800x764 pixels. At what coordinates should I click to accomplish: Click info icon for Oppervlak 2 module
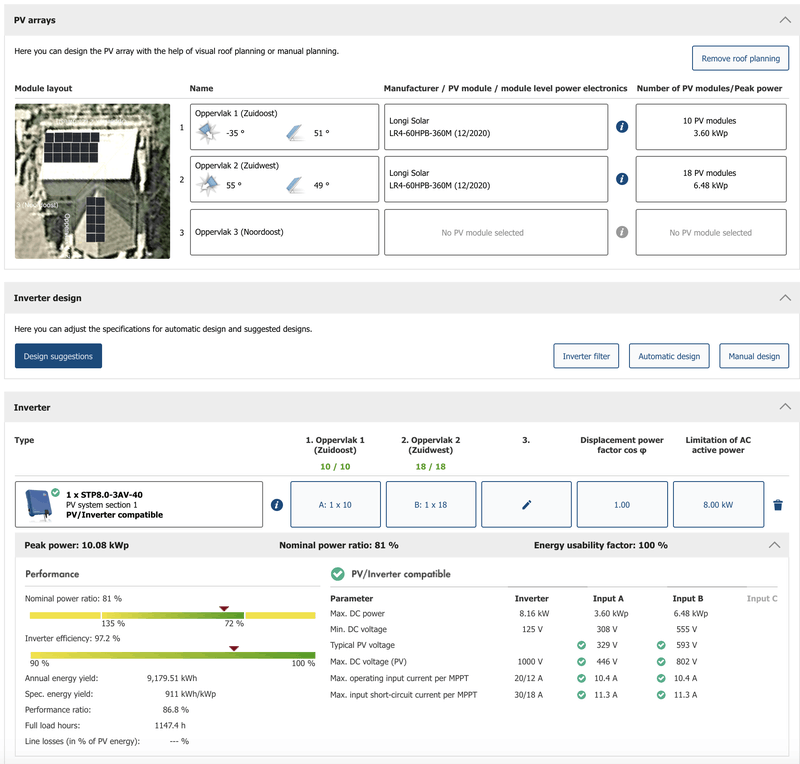tap(622, 179)
